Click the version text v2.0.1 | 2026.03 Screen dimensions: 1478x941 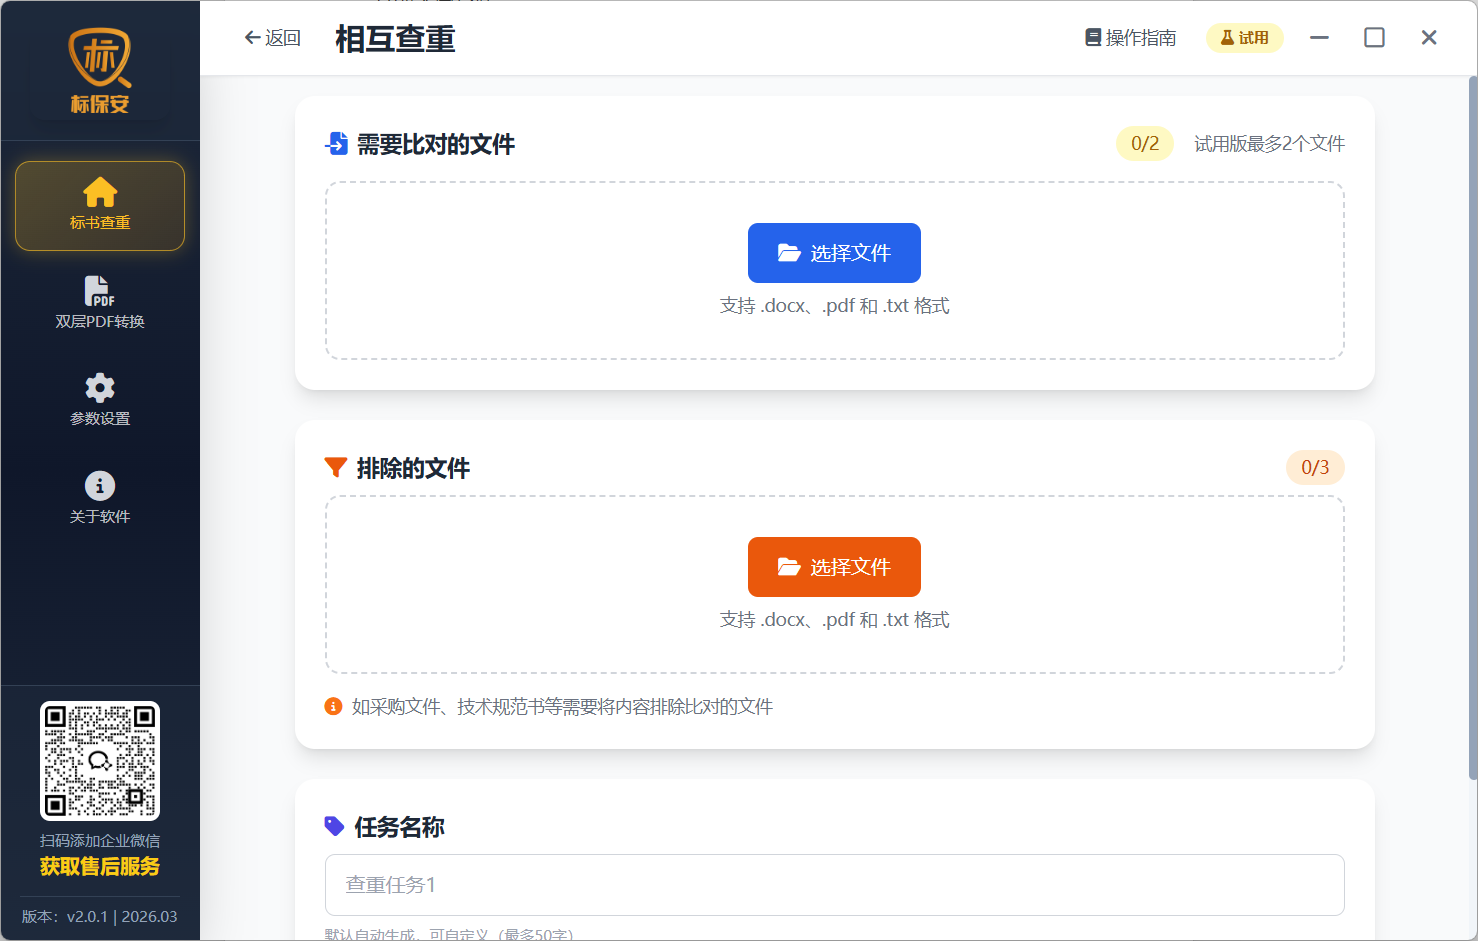pyautogui.click(x=100, y=917)
